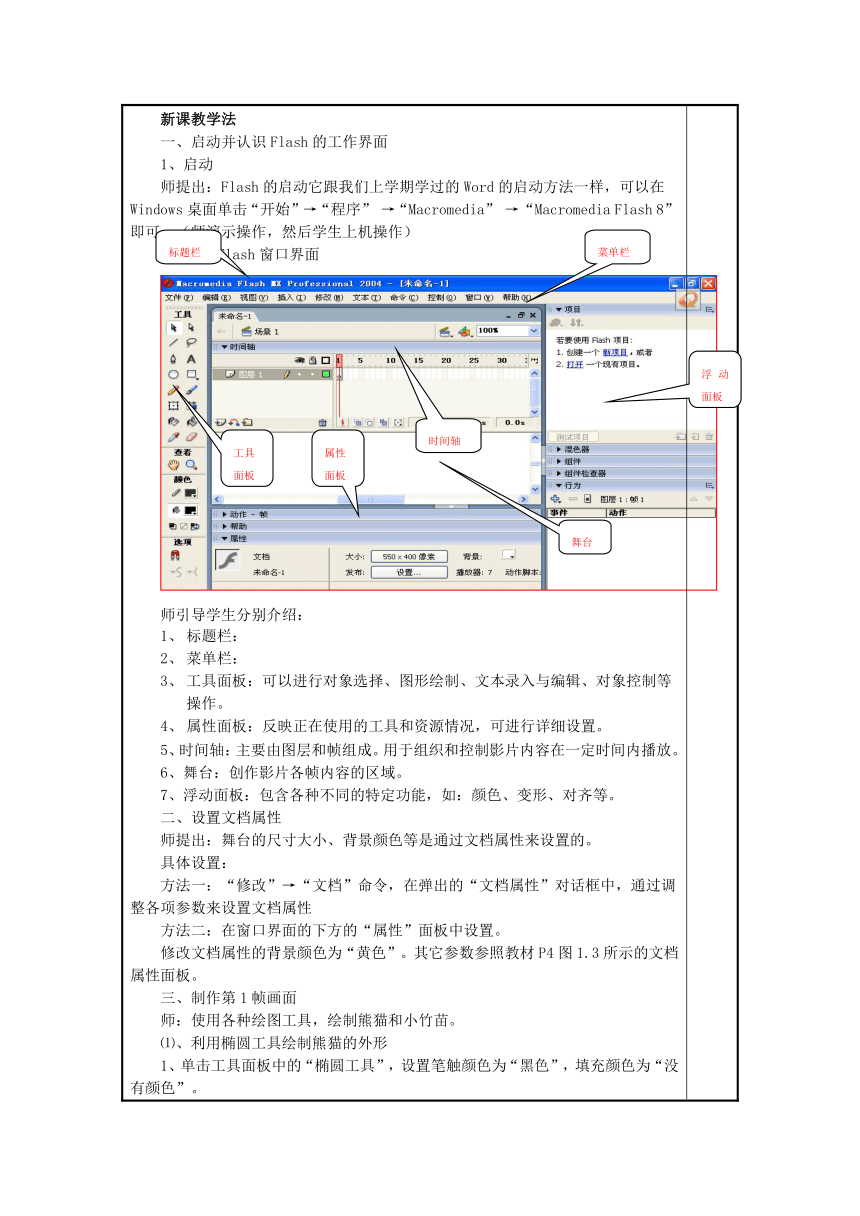Select the Free Transform tool

coord(174,405)
